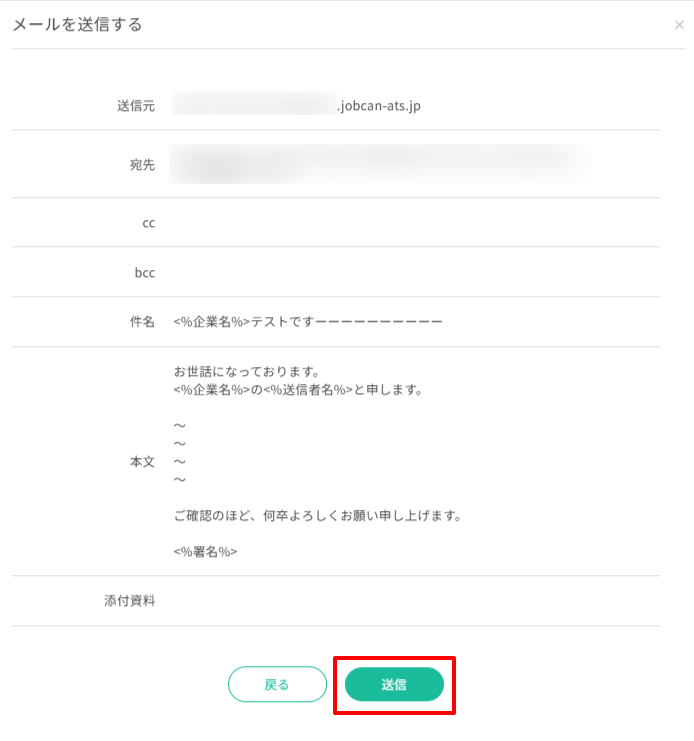The image size is (694, 741).
Task: Click the 送信 button to send
Action: pyautogui.click(x=394, y=685)
